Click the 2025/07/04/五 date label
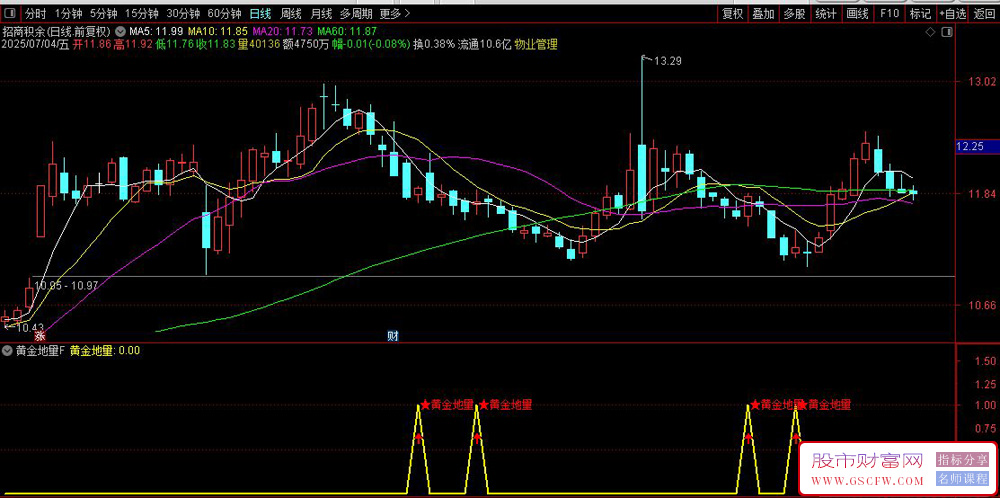This screenshot has width=1000, height=498. pyautogui.click(x=33, y=44)
